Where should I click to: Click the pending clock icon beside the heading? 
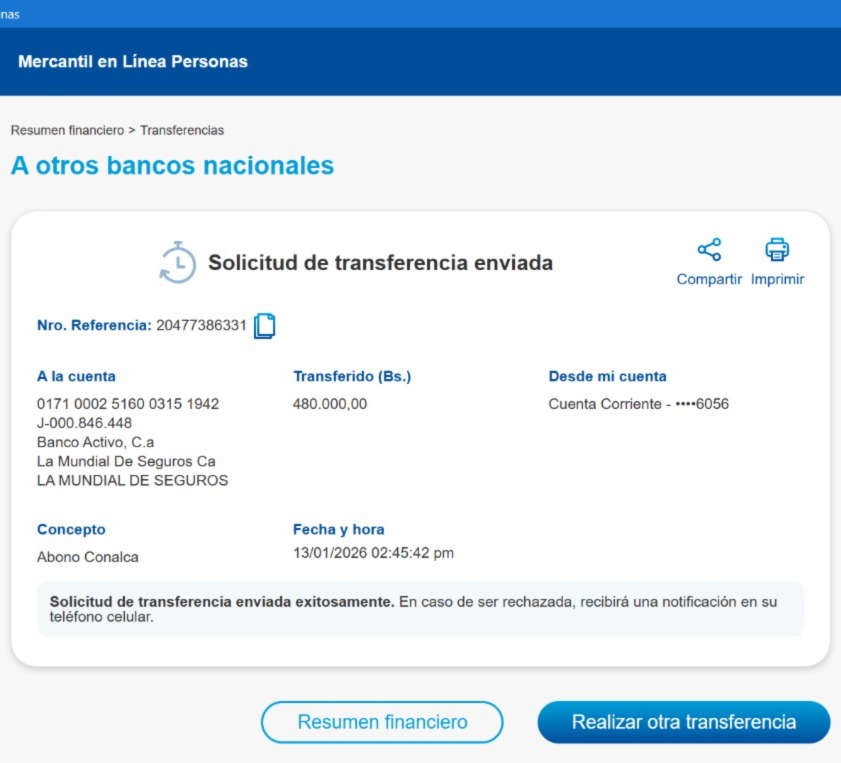pos(178,262)
